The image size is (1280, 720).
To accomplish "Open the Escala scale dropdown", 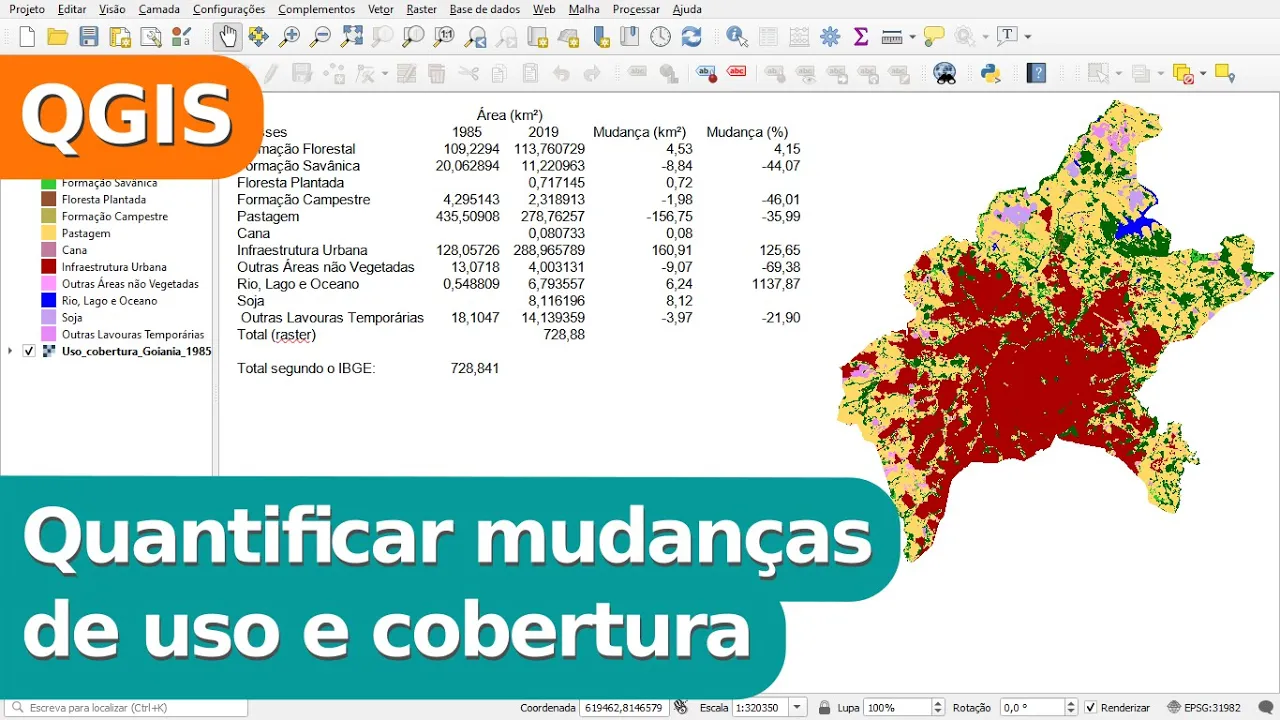I will [x=798, y=708].
